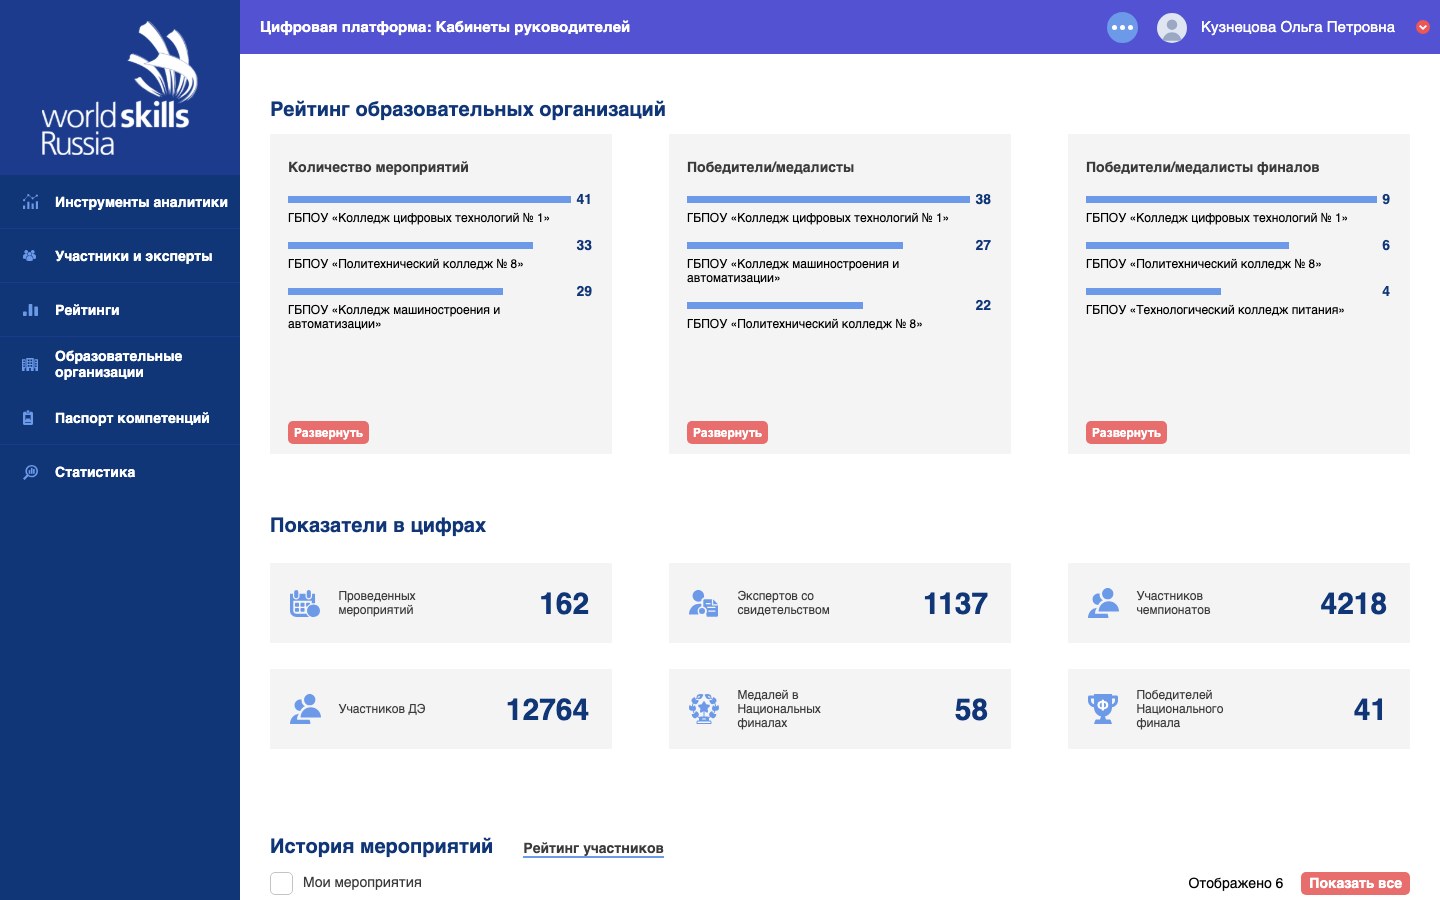Viewport: 1440px width, 900px height.
Task: Open Образовательные организации menu item
Action: pyautogui.click(x=120, y=364)
